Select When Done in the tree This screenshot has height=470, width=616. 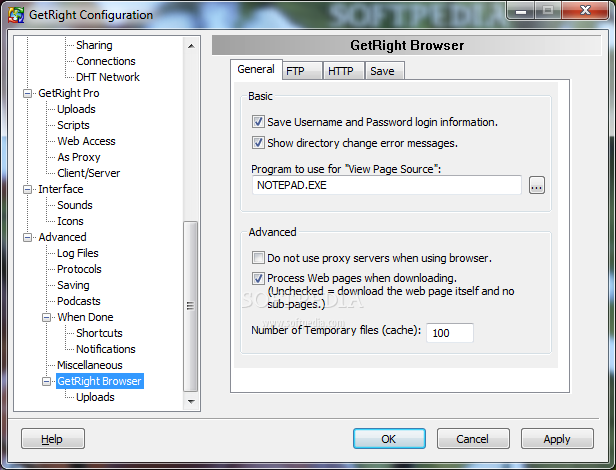pyautogui.click(x=85, y=317)
